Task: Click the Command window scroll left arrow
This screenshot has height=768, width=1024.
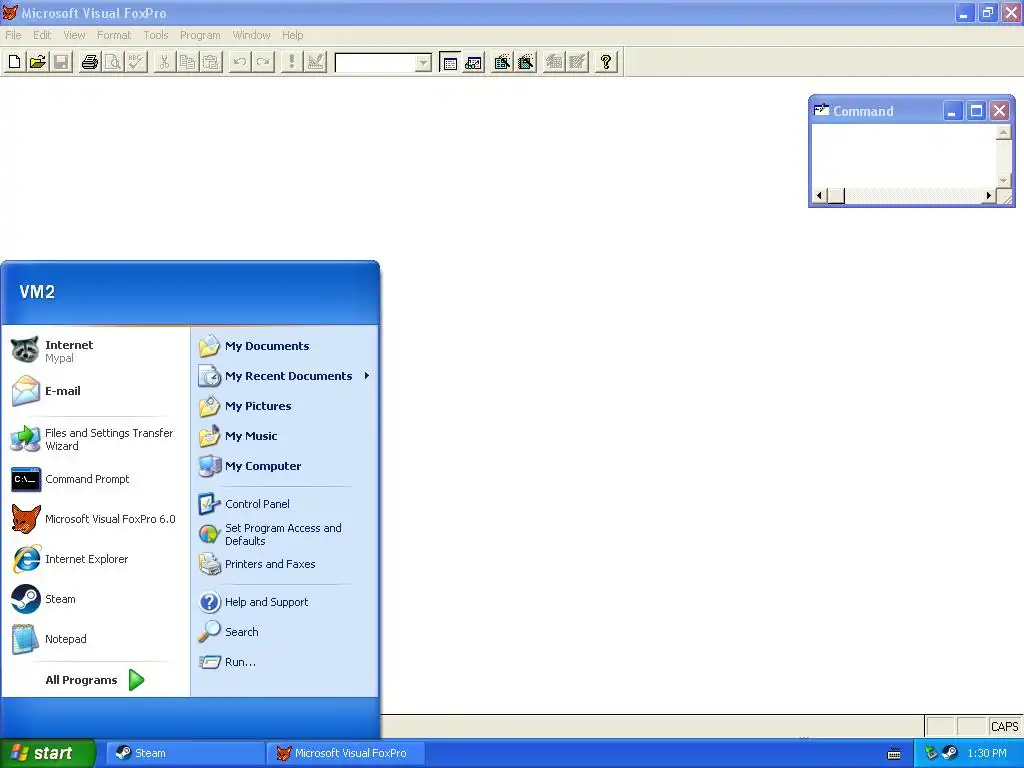Action: [x=820, y=195]
